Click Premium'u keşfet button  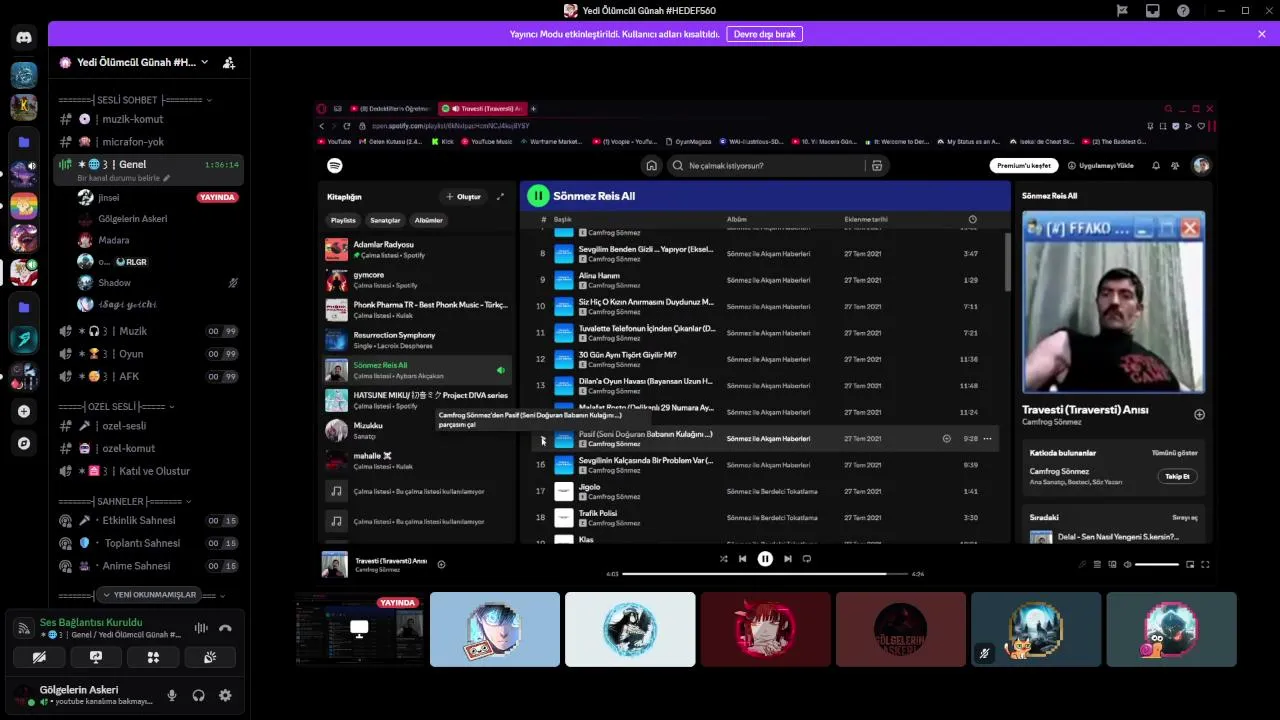(x=1024, y=166)
